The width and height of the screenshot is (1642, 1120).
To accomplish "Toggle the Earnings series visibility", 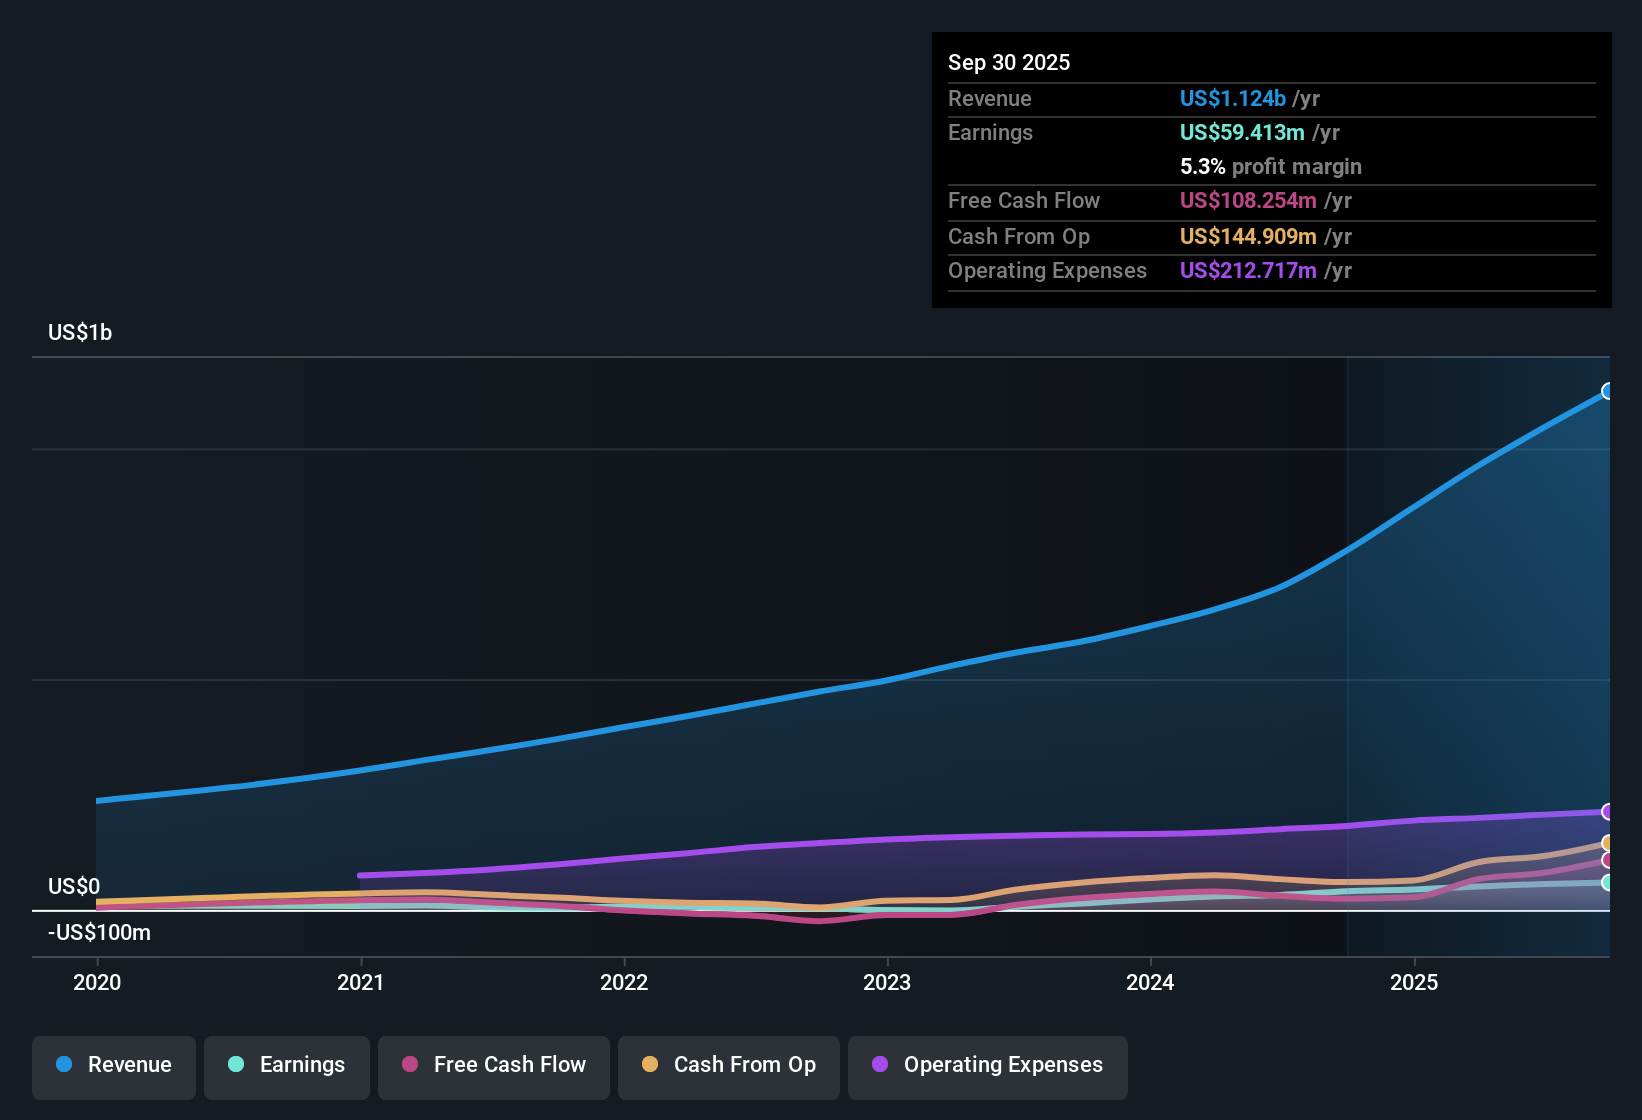I will [x=286, y=1067].
